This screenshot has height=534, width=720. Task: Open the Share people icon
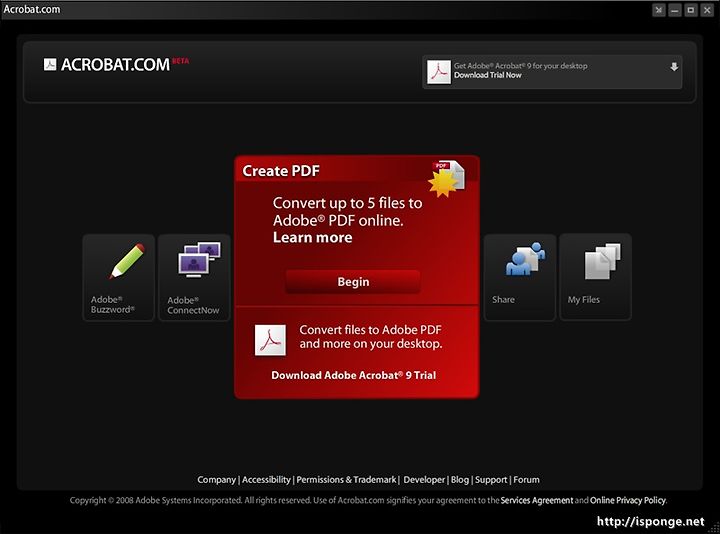coord(525,259)
